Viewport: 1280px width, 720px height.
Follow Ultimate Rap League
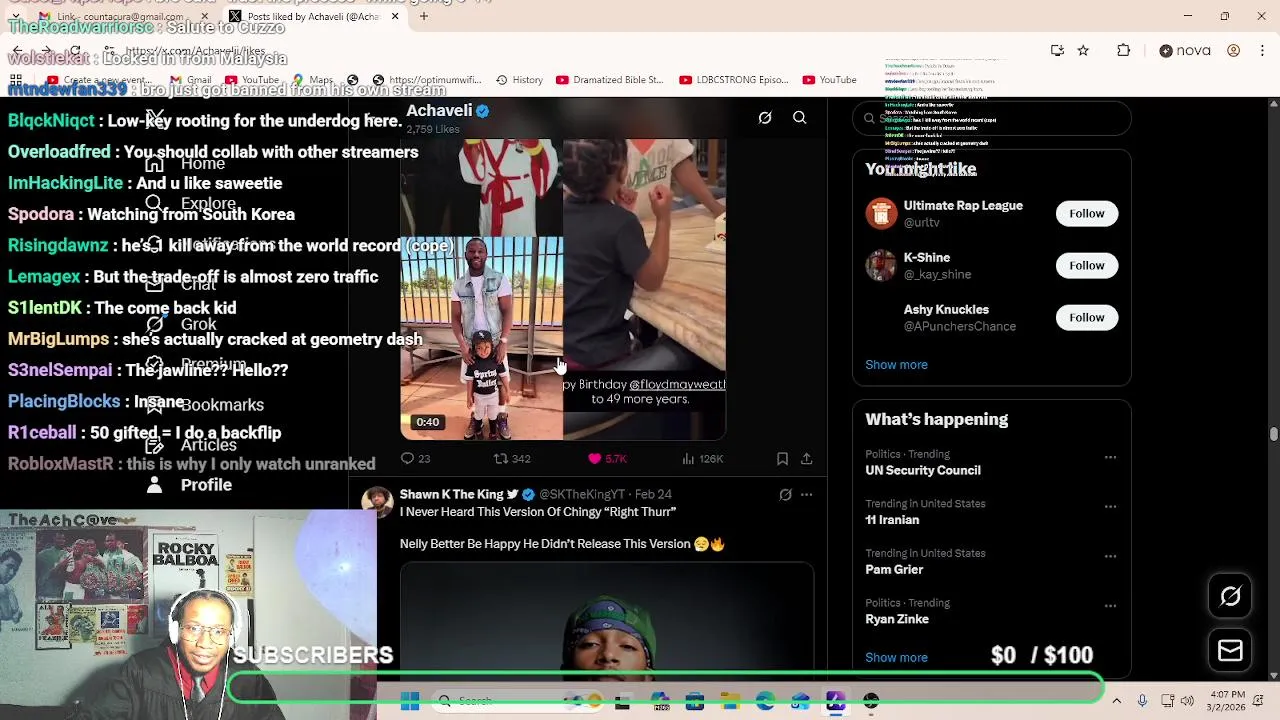1086,213
